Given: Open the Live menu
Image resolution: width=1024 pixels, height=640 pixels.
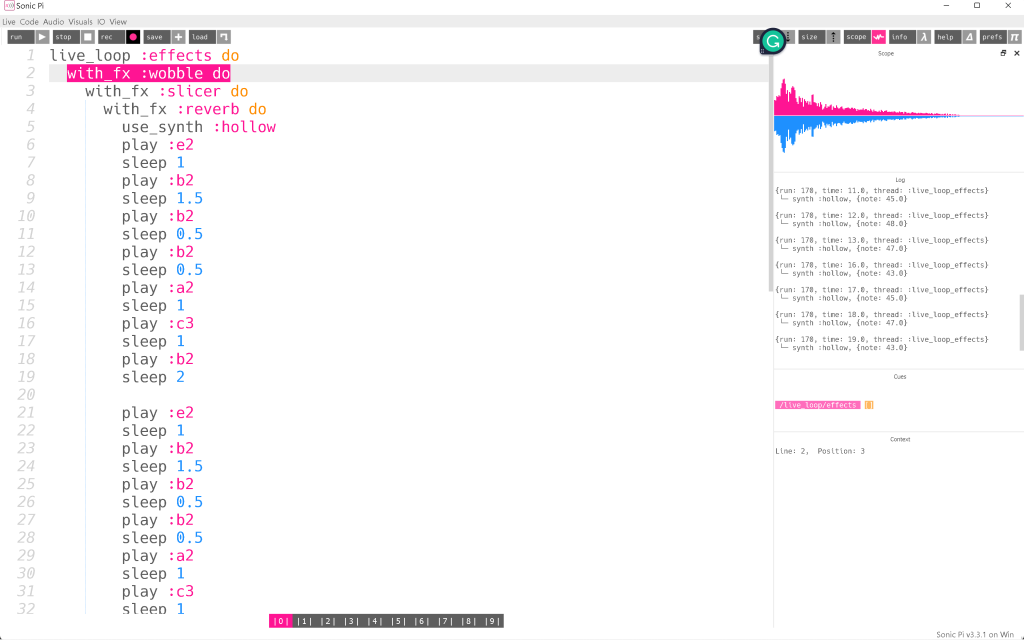Looking at the screenshot, I should pos(9,22).
